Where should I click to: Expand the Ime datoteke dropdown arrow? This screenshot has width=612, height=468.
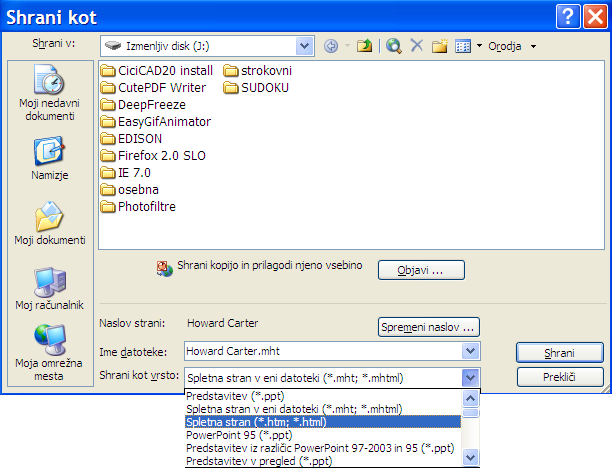[470, 352]
